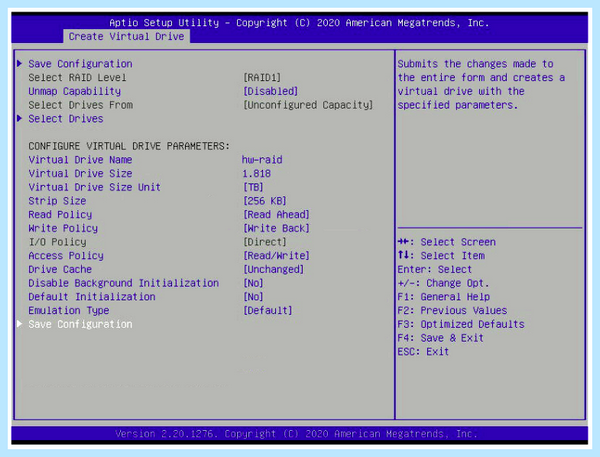Click the F2: Previous Values hint
This screenshot has width=600, height=457.
[452, 310]
